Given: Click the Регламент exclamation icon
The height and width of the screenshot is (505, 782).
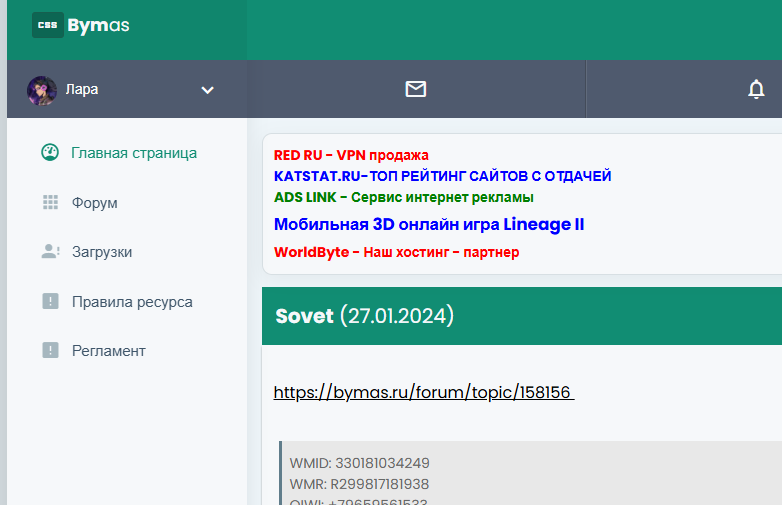Looking at the screenshot, I should (x=50, y=351).
